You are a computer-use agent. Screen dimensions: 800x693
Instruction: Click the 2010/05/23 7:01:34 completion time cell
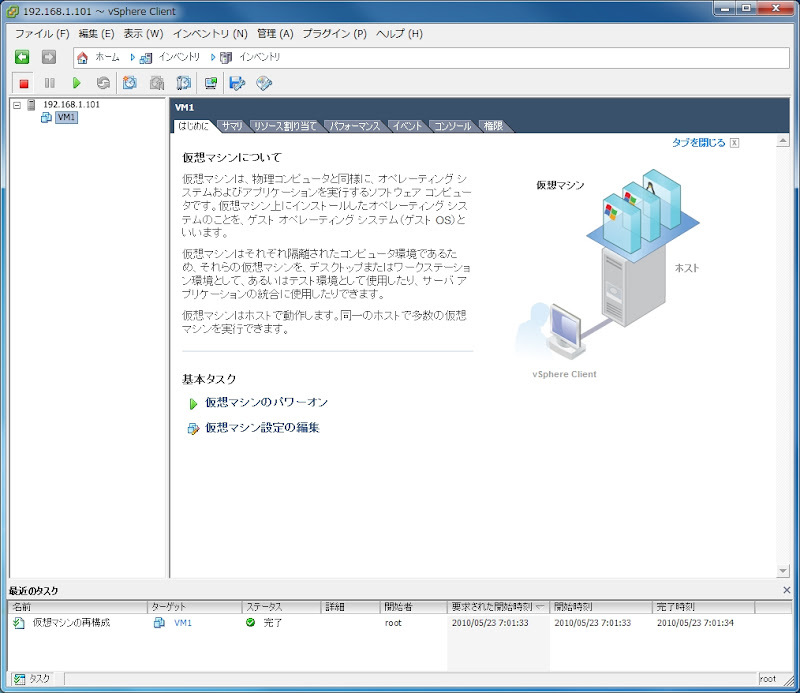pyautogui.click(x=695, y=623)
